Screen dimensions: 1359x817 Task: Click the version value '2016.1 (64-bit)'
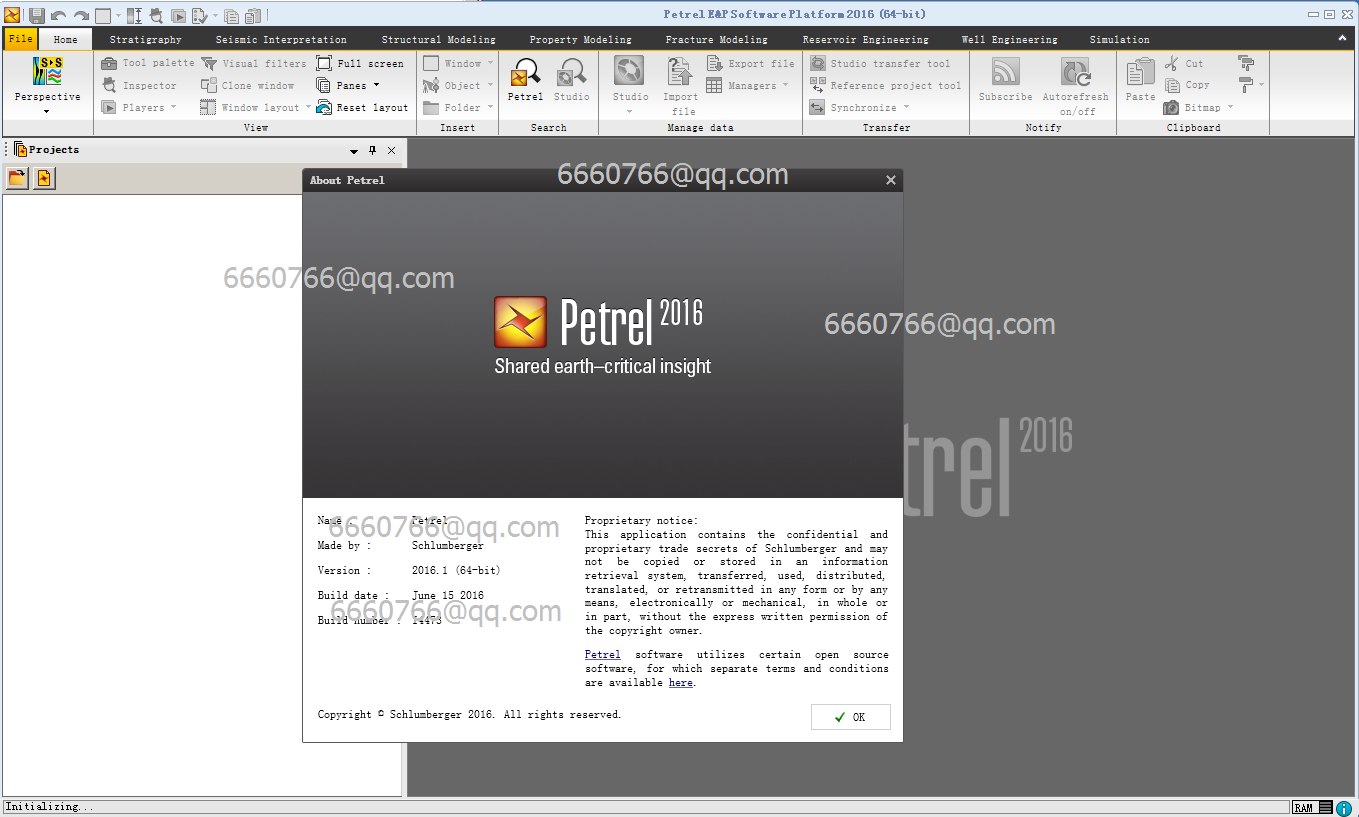pos(456,570)
